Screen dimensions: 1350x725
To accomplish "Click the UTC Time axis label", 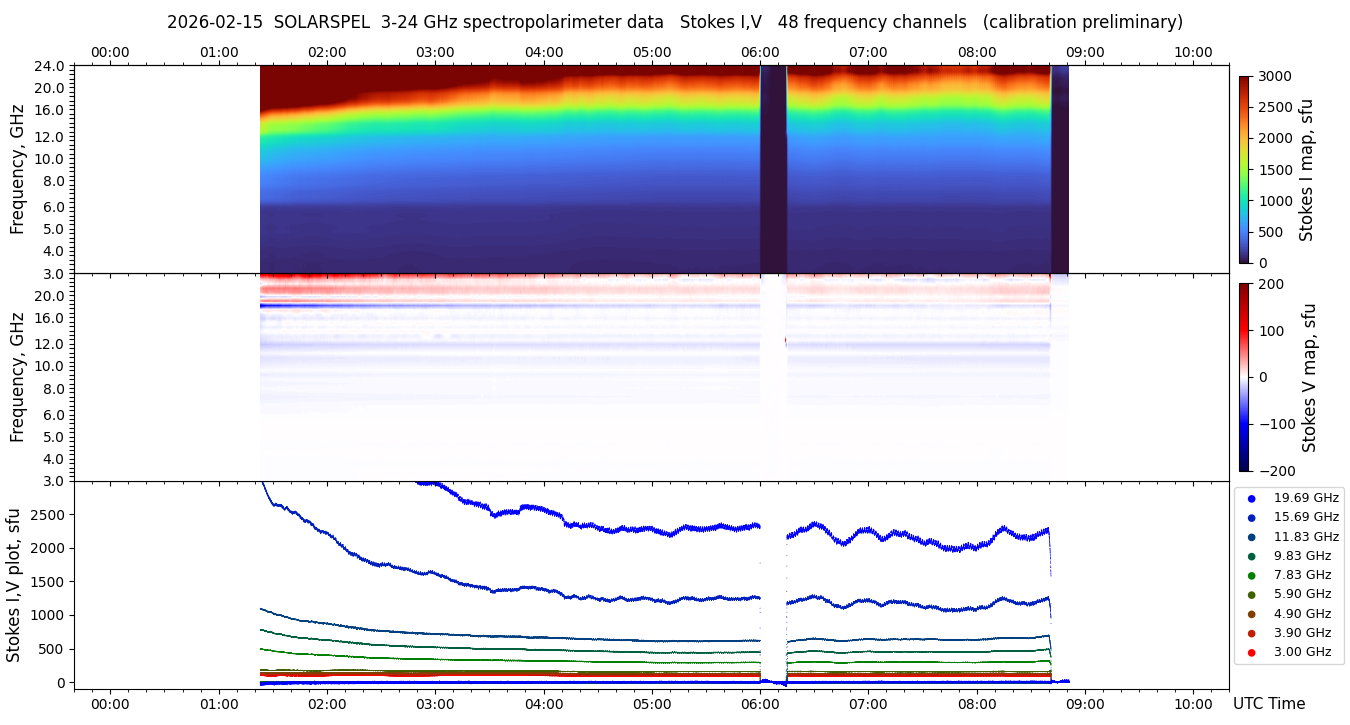I will point(1269,704).
